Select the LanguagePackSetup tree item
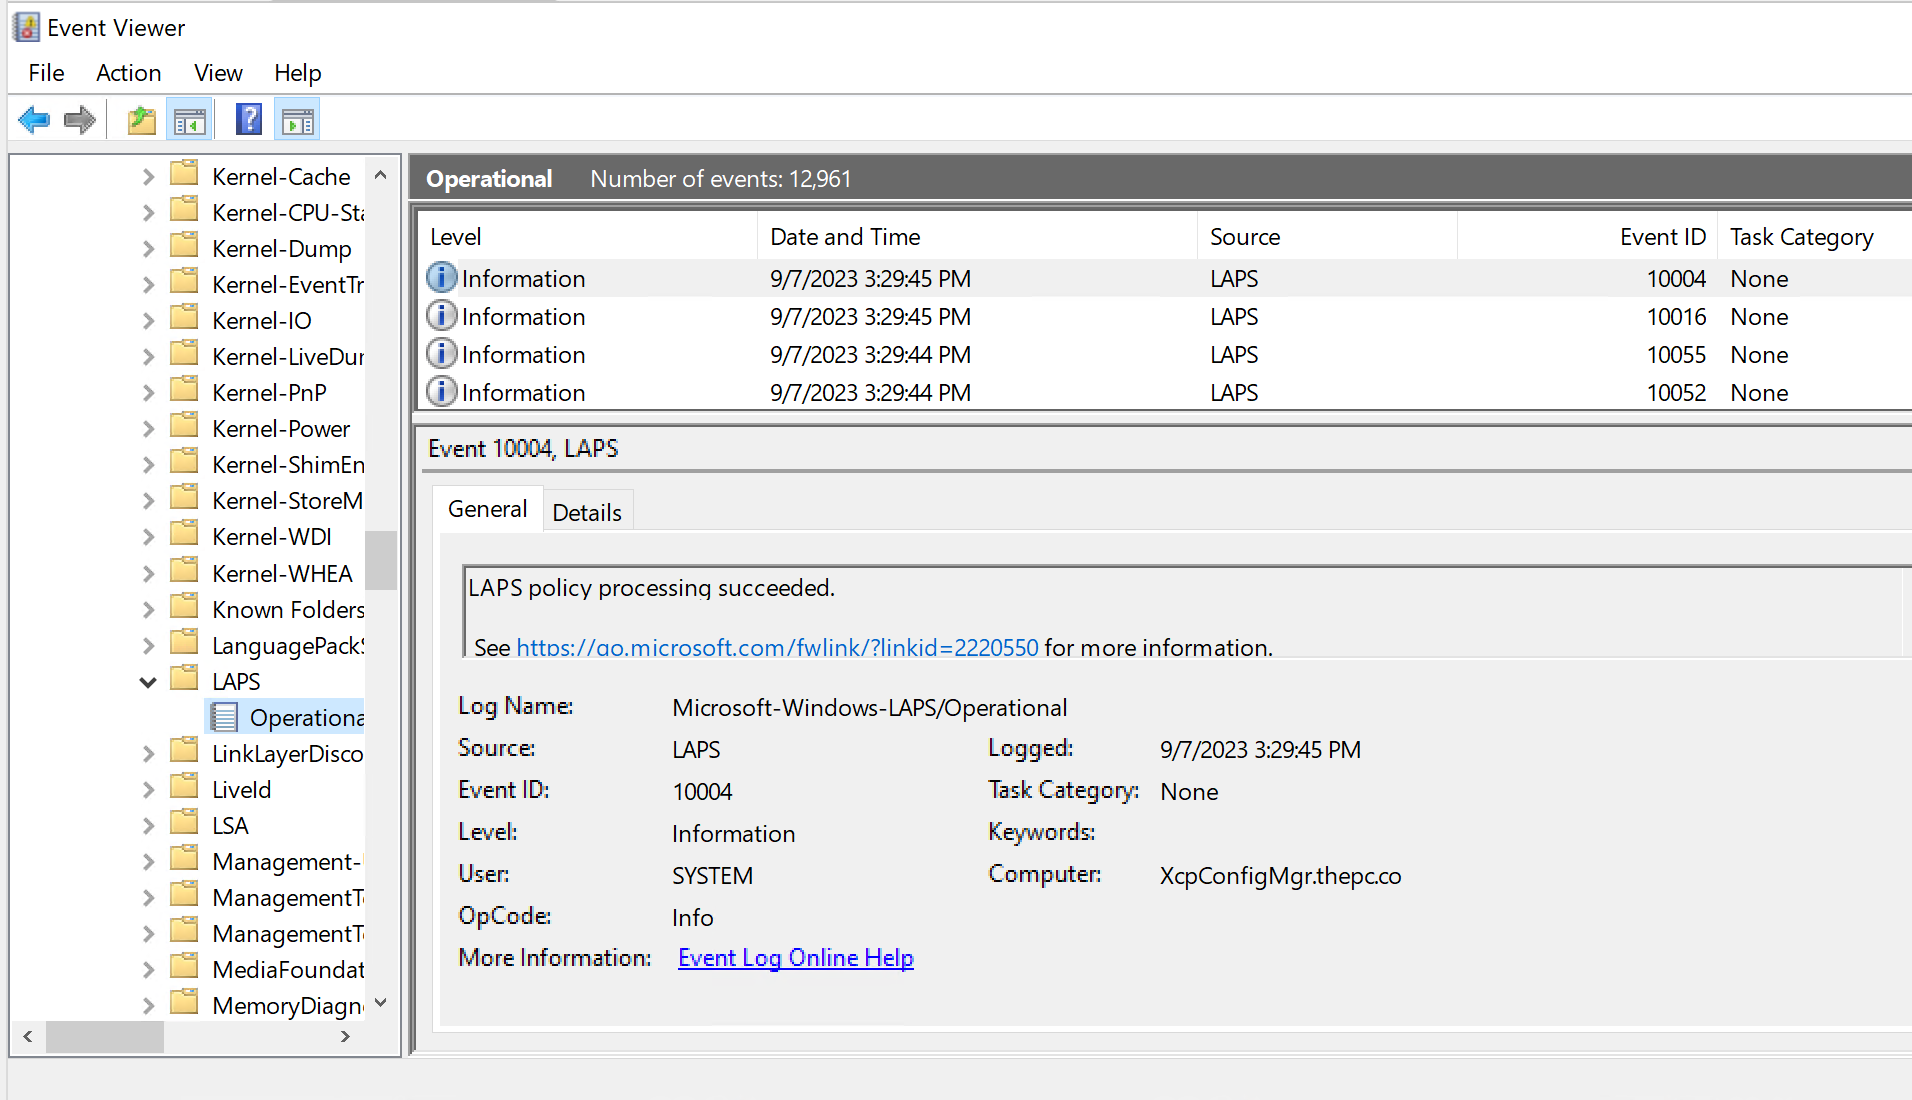1912x1100 pixels. [x=288, y=646]
